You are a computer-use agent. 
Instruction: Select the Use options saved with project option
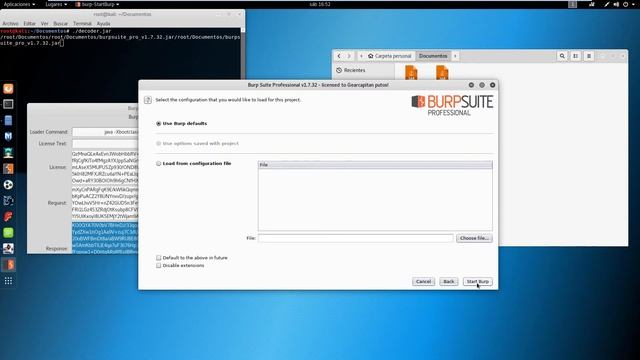coord(158,143)
